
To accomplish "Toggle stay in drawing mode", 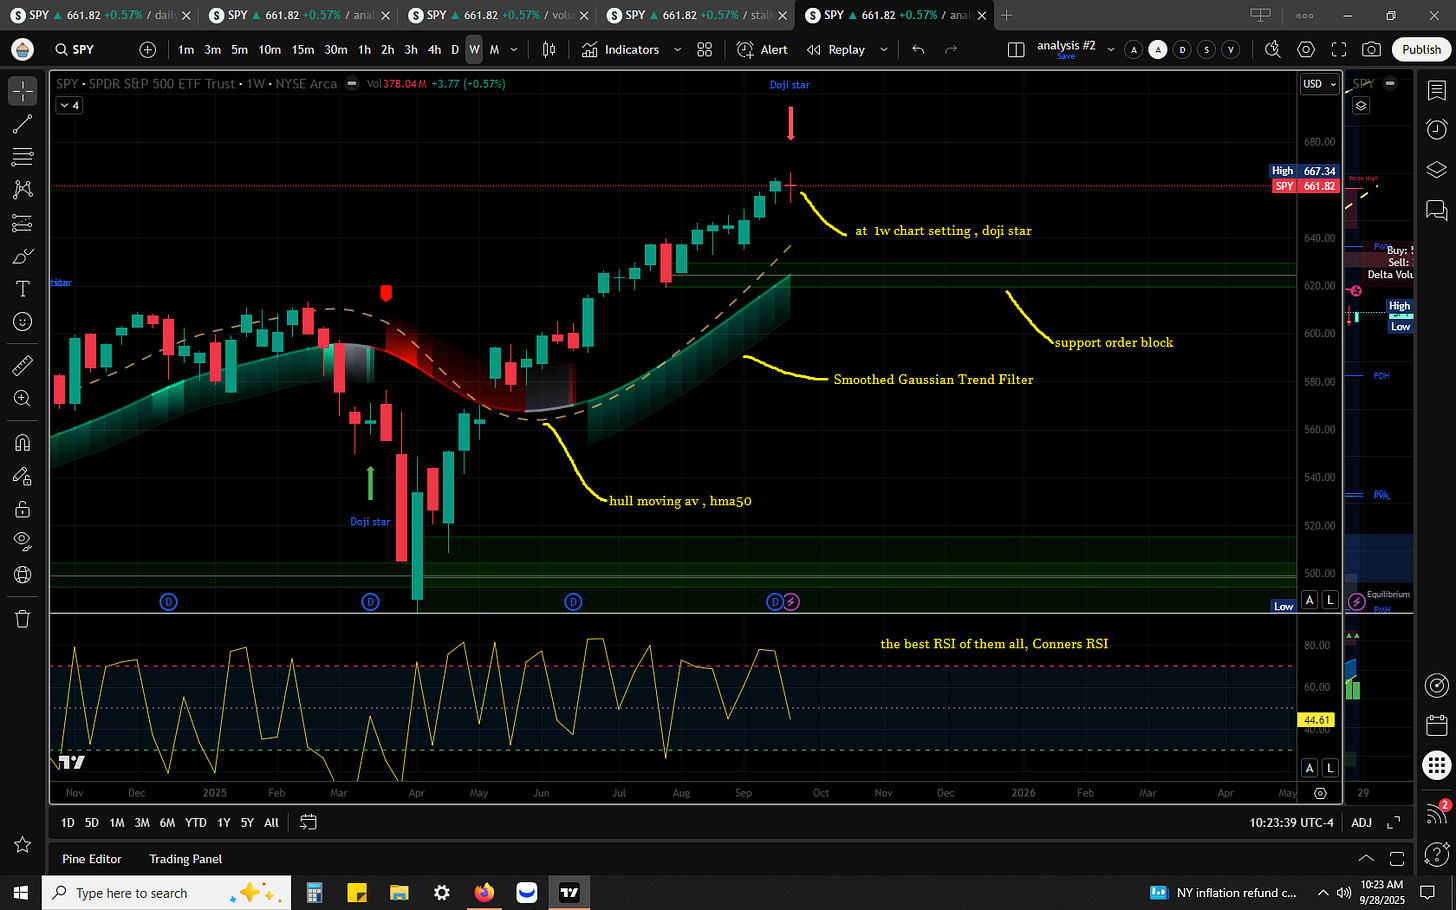I will pos(22,476).
